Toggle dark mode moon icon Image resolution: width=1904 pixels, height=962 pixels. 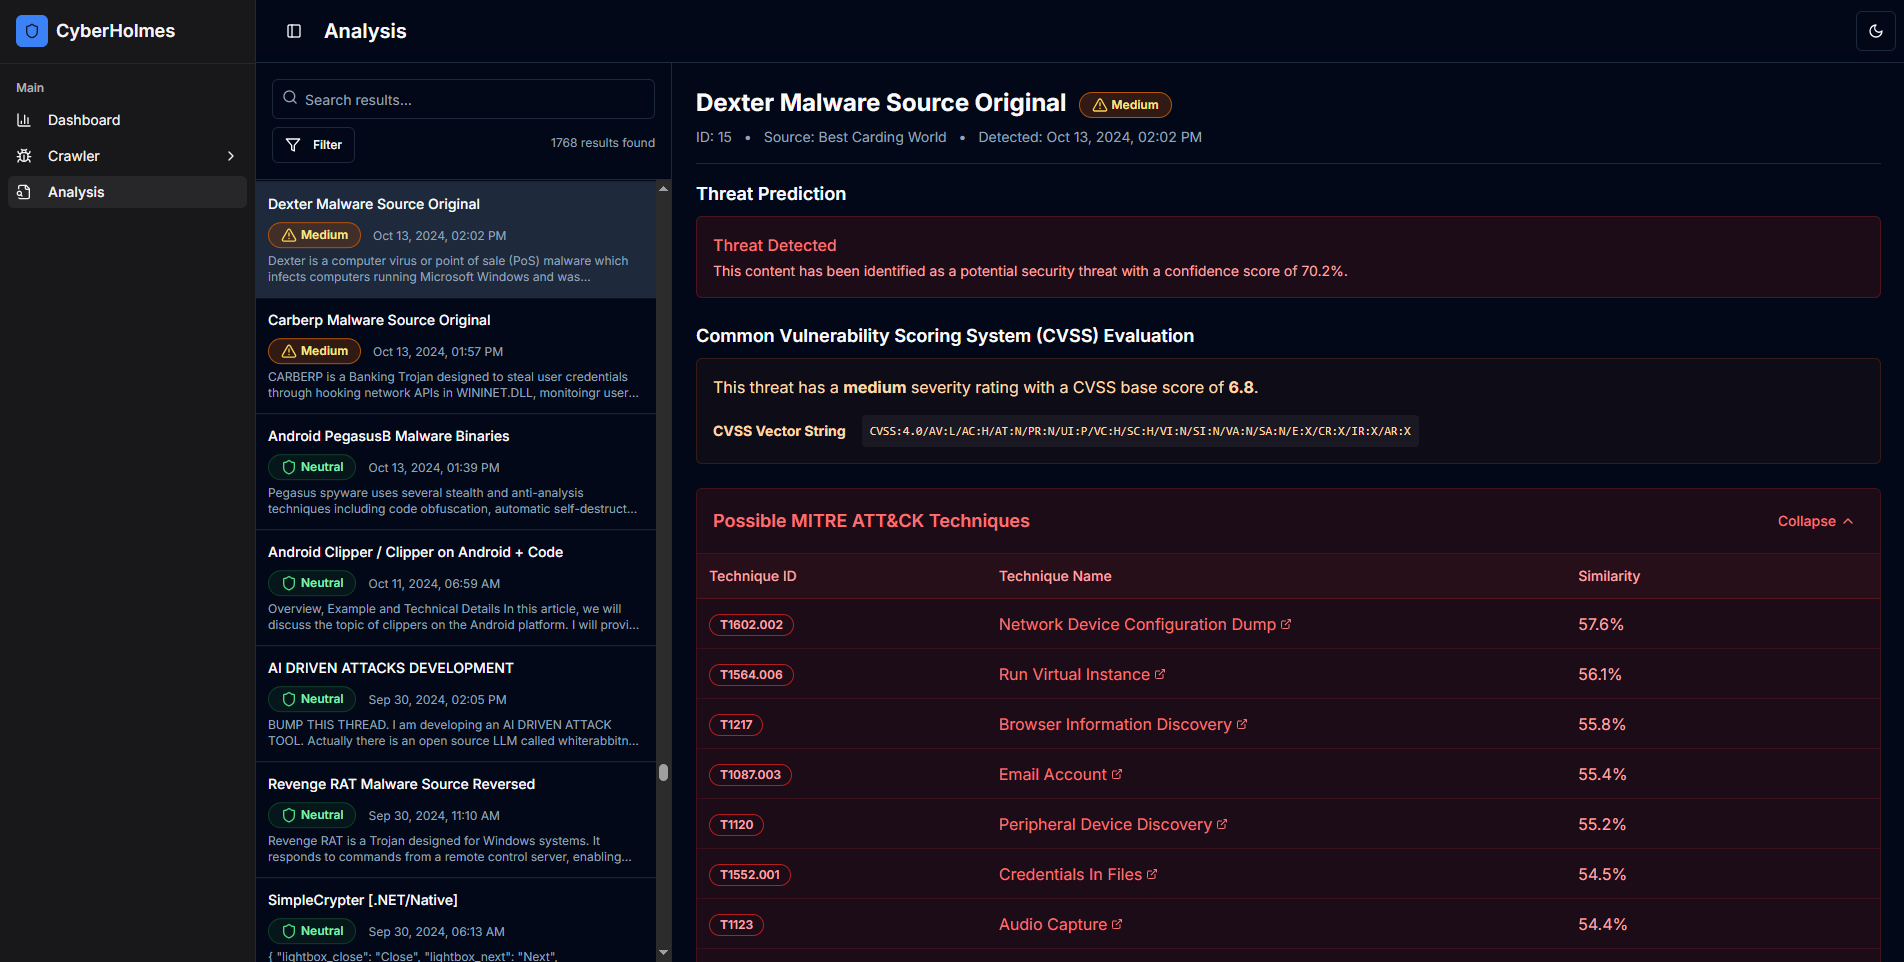click(x=1876, y=31)
